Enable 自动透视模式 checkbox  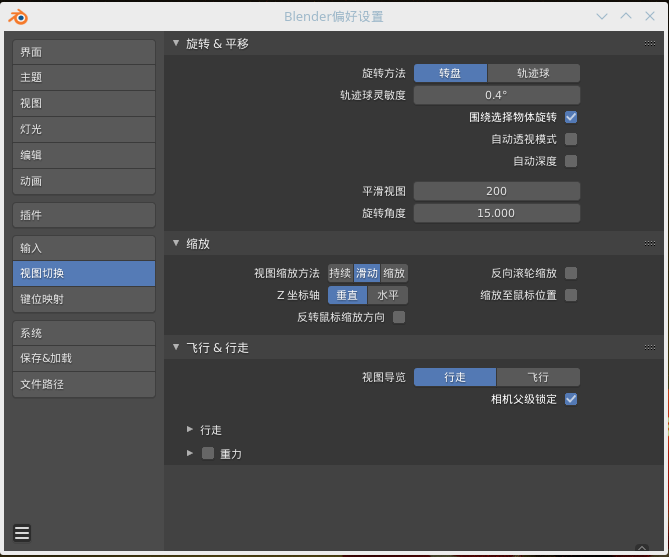pos(571,139)
